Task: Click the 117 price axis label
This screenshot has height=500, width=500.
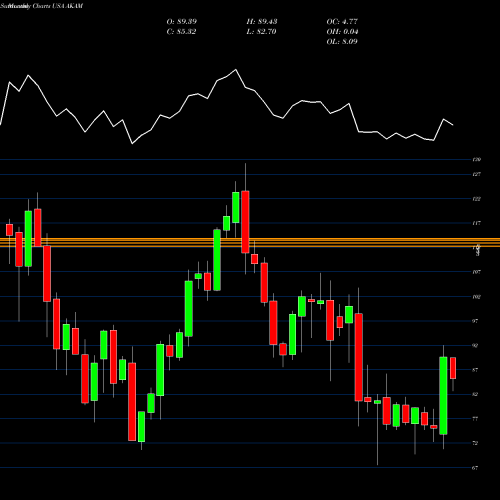Action: [477, 223]
